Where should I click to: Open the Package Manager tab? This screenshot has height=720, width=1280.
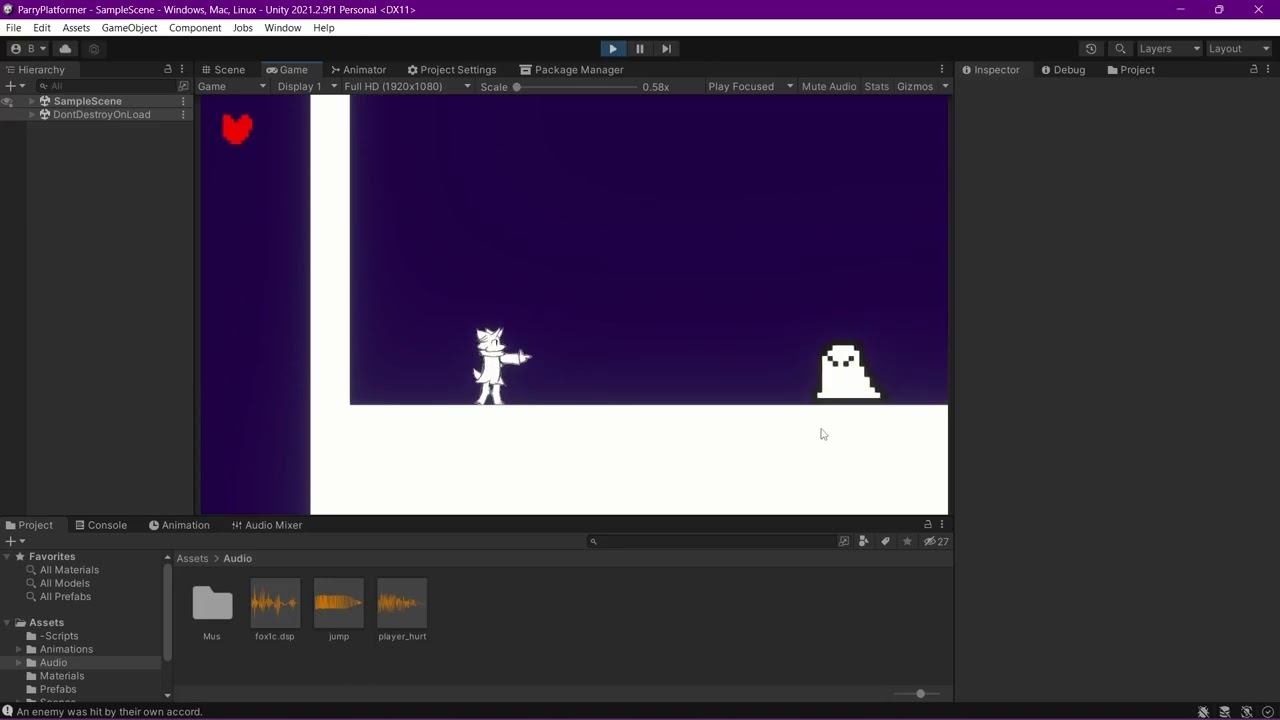[x=571, y=70]
